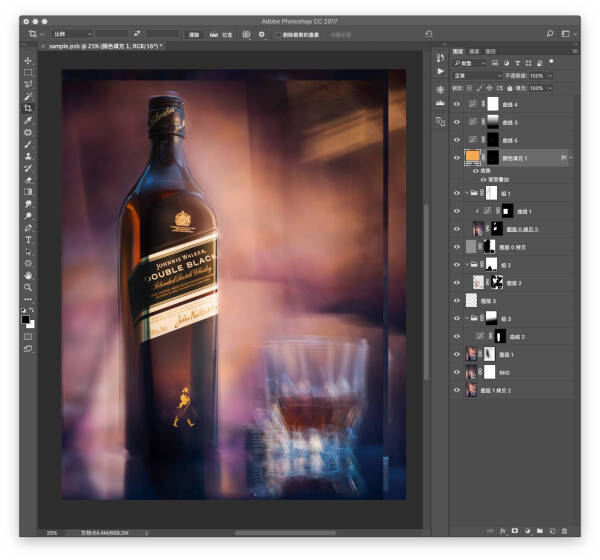The width and height of the screenshot is (600, 560).
Task: Click new adjustment layer icon
Action: click(527, 531)
